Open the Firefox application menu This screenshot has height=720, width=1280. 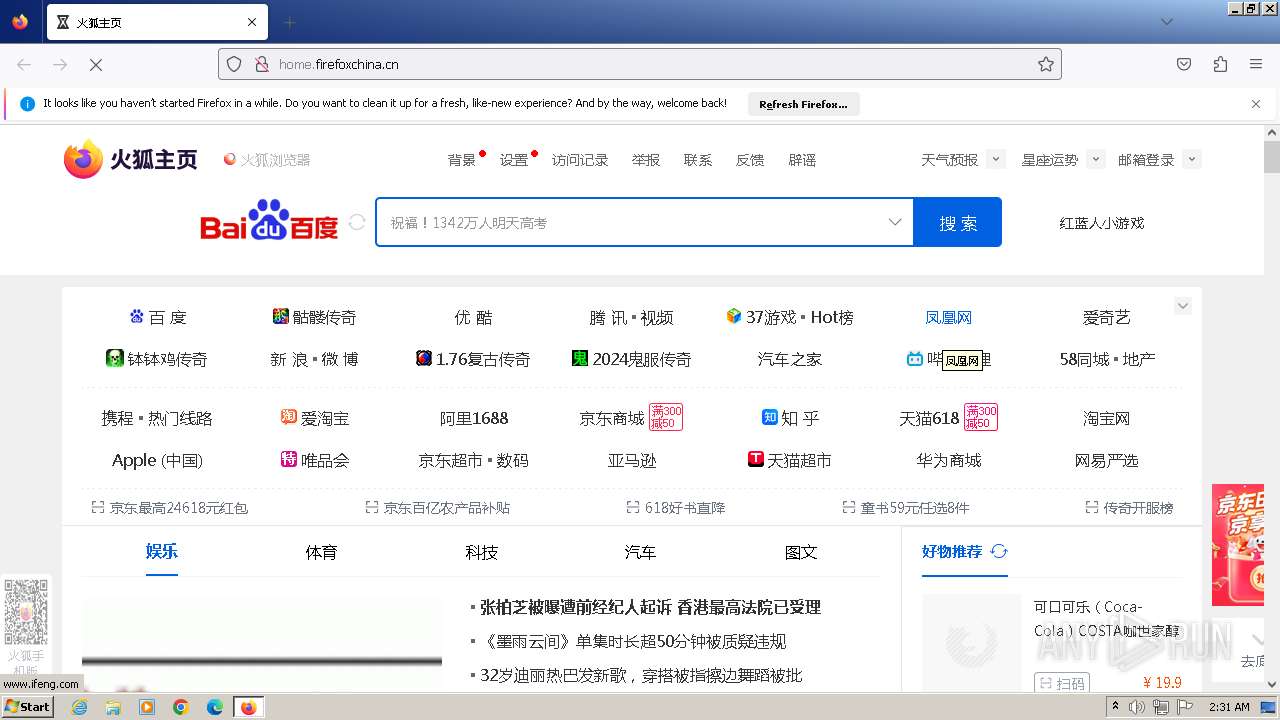(1256, 64)
